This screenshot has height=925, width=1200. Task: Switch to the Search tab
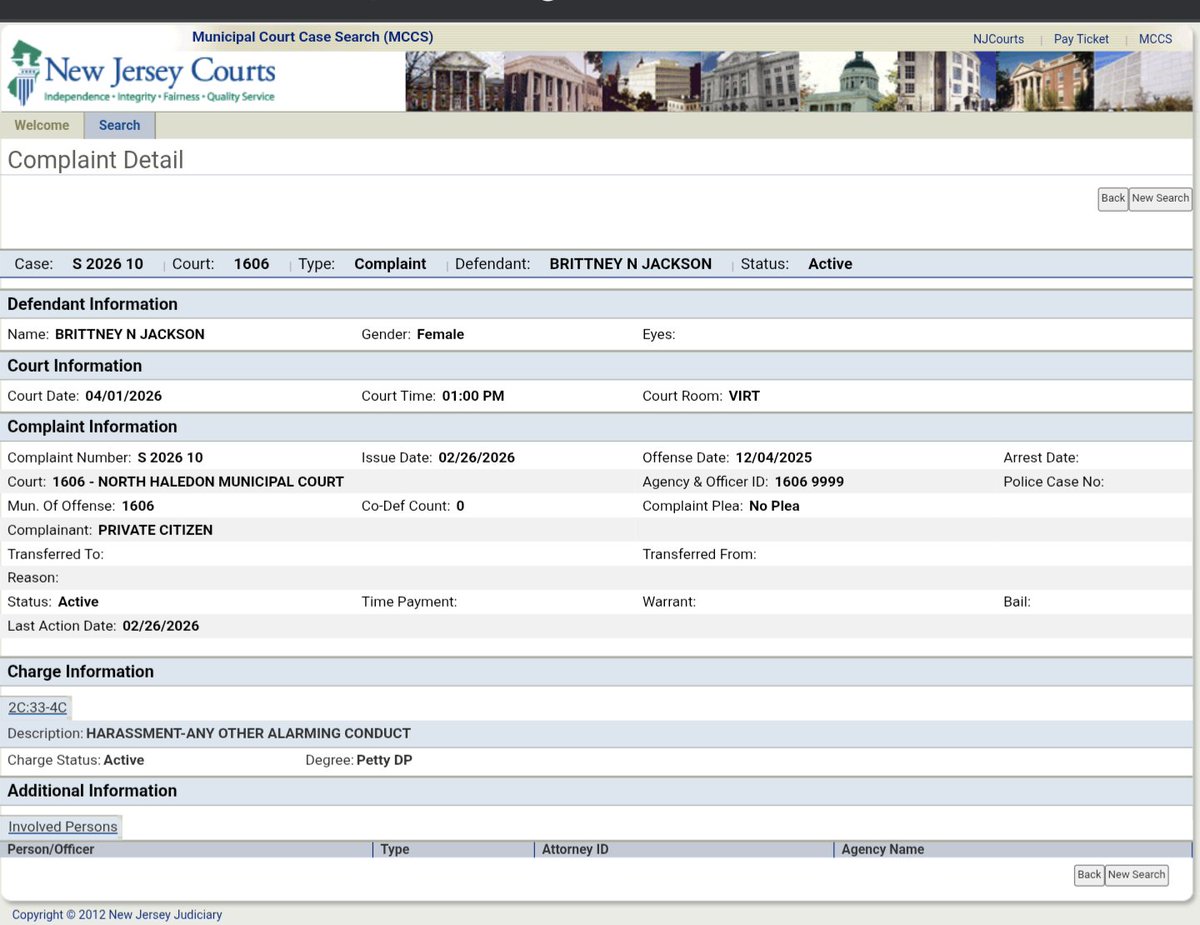(119, 125)
